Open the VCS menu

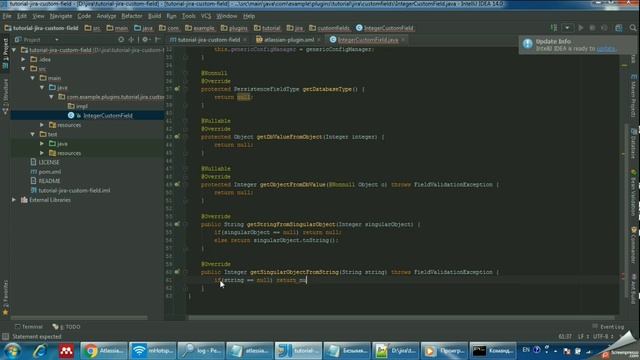[206, 16]
